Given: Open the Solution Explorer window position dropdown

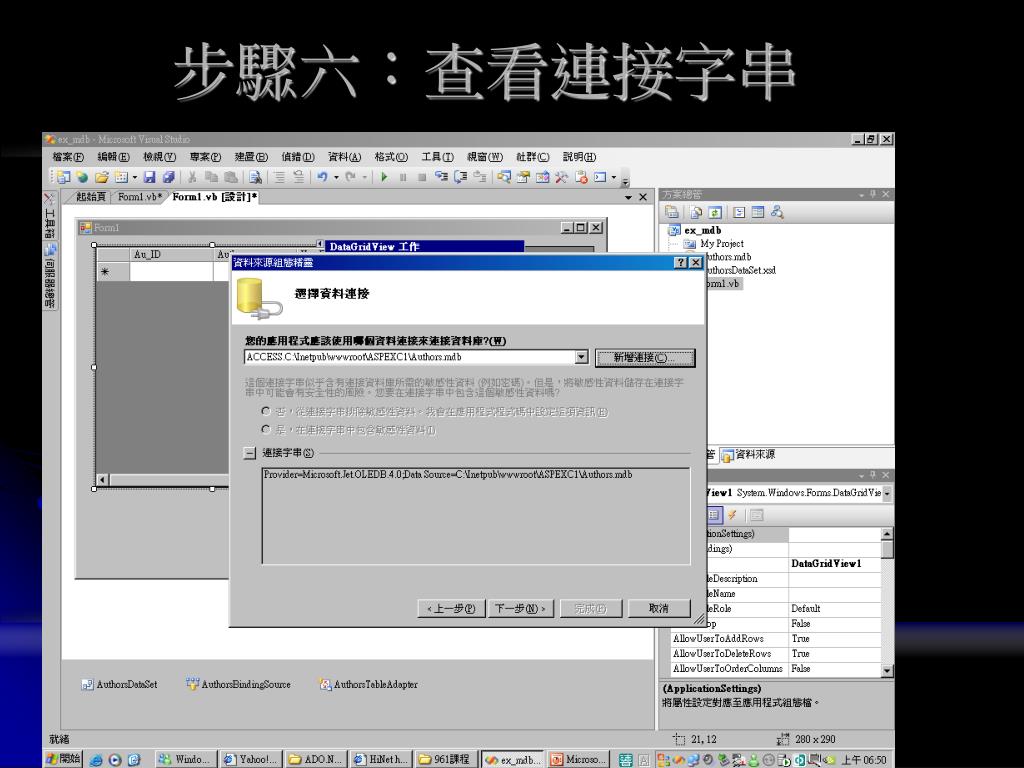Looking at the screenshot, I should click(x=861, y=195).
